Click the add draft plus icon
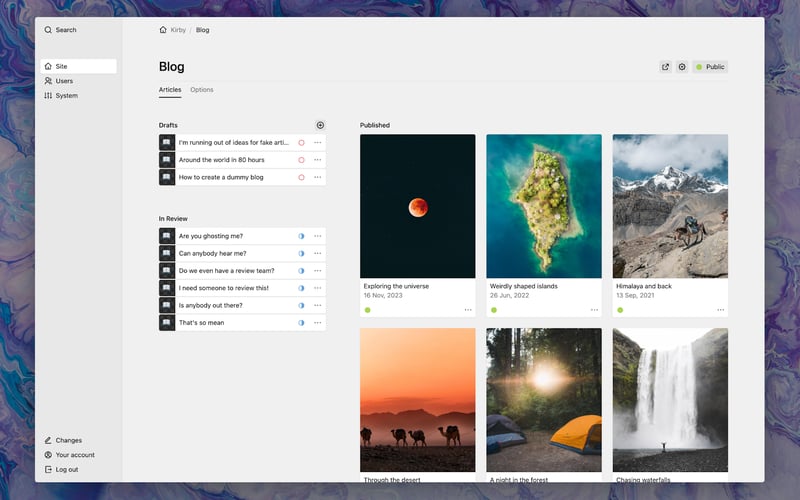800x500 pixels. (320, 125)
